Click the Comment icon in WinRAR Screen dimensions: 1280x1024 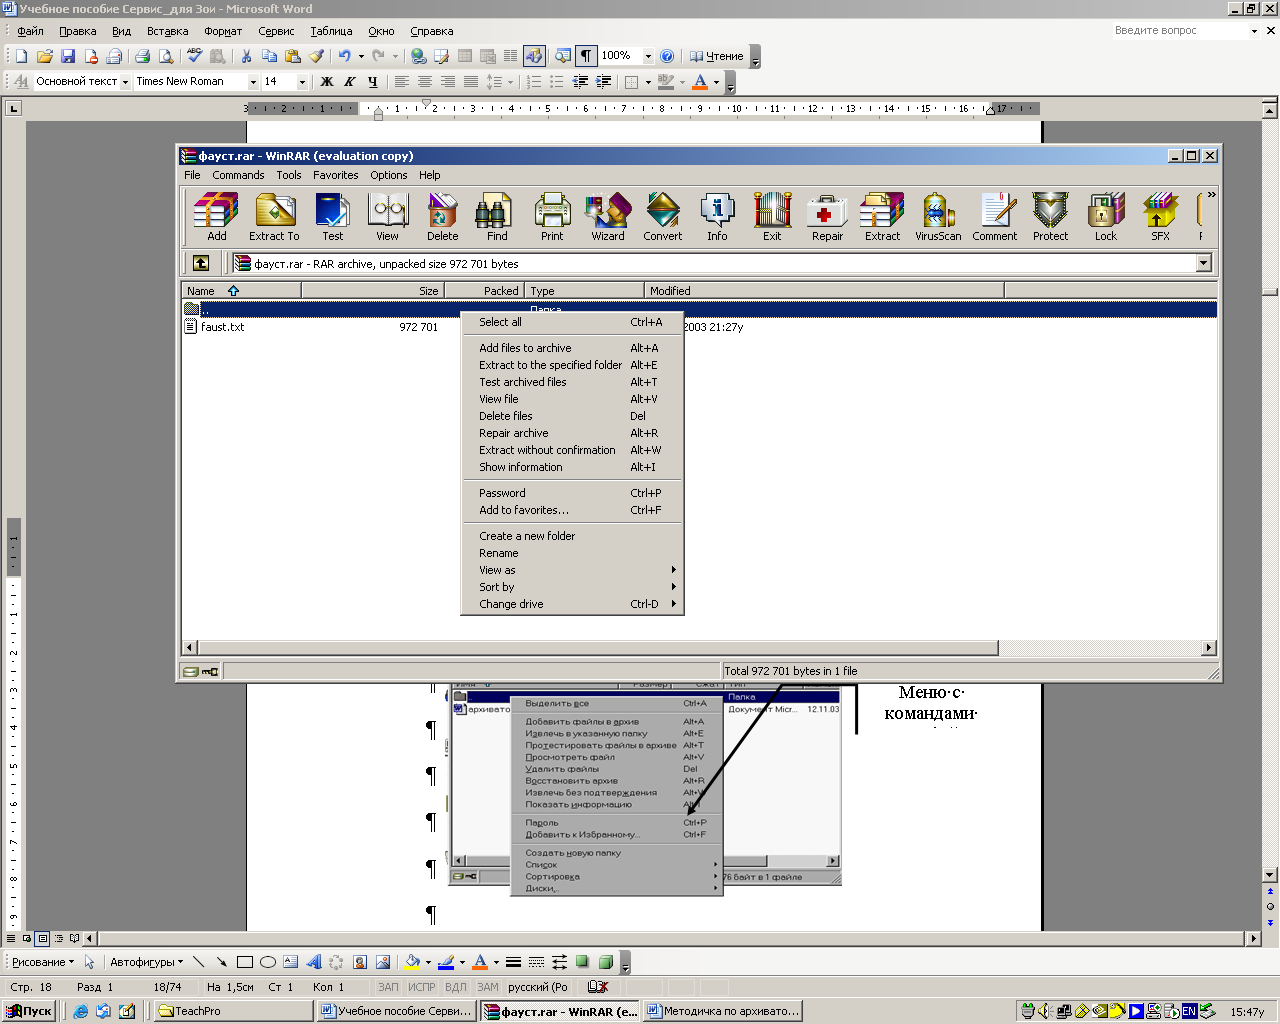[994, 217]
